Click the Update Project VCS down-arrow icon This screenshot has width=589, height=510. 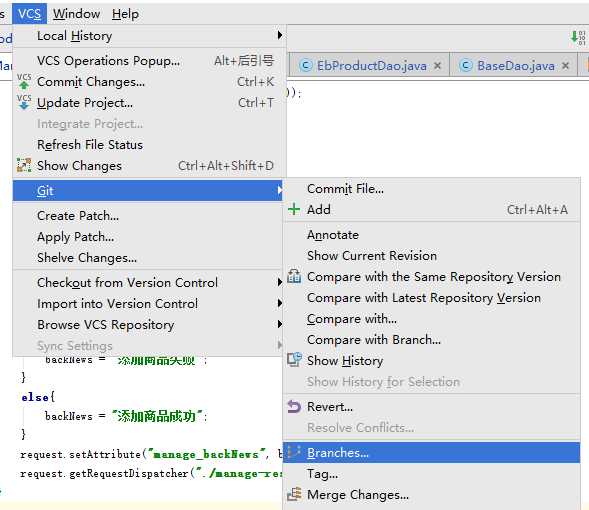click(24, 102)
